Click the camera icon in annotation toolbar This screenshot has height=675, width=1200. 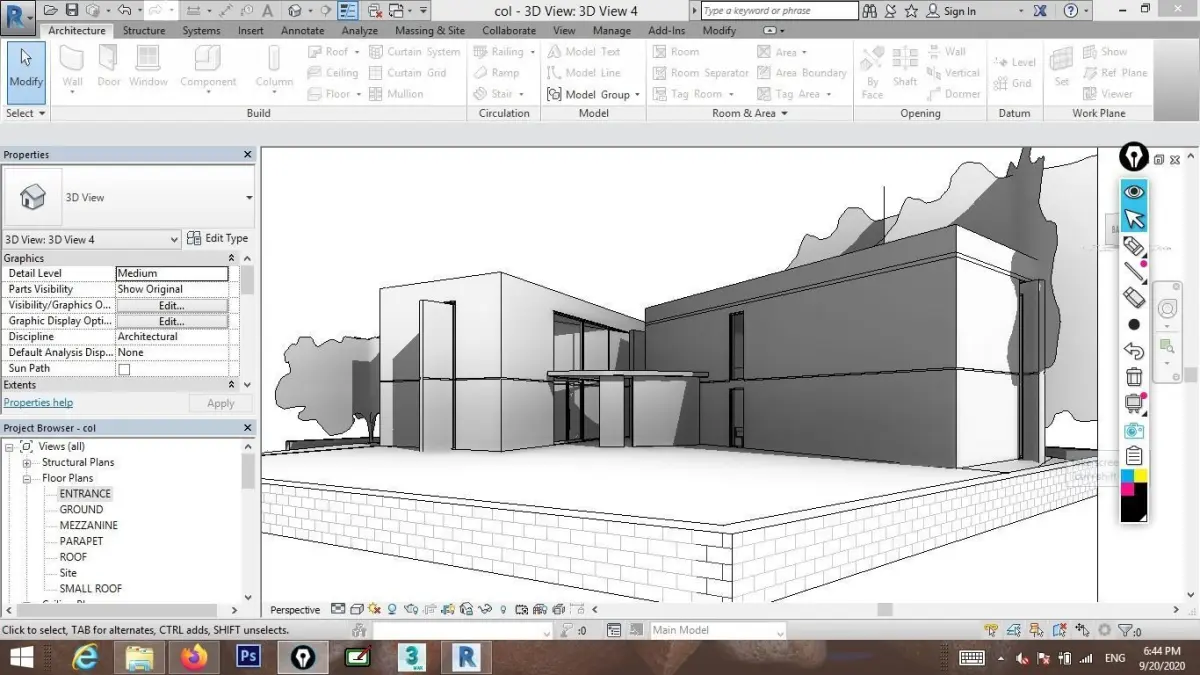[1134, 431]
